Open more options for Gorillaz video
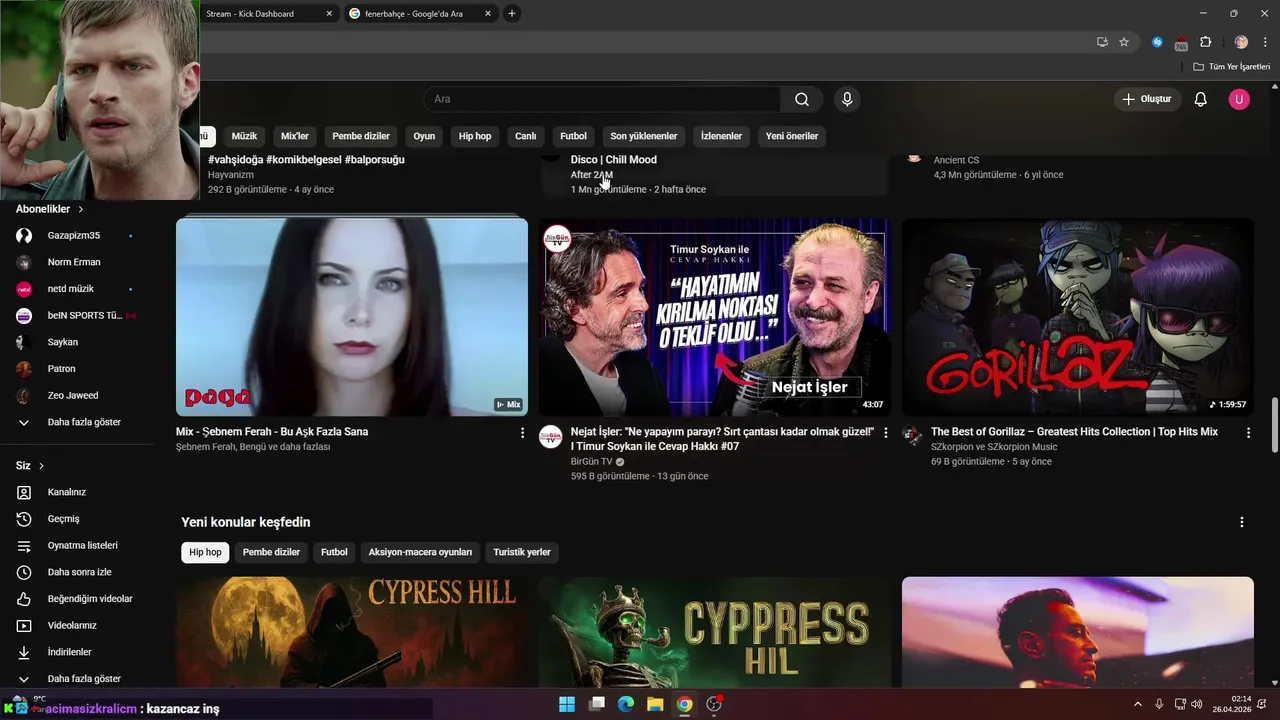The width and height of the screenshot is (1280, 720). coord(1248,433)
